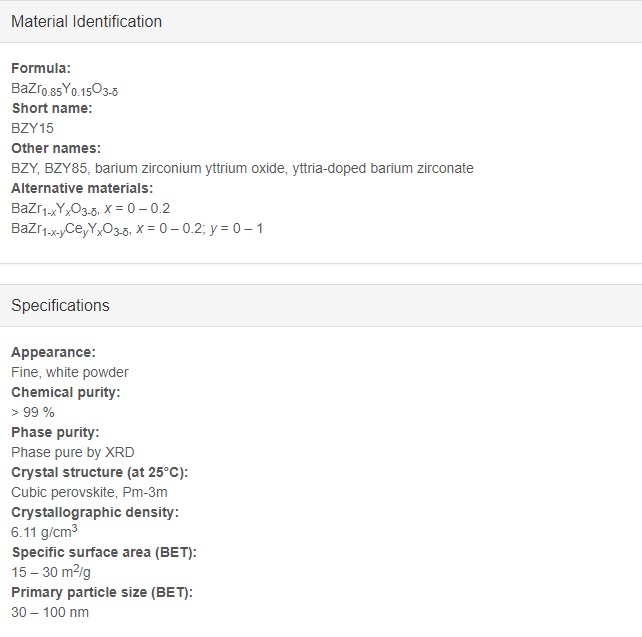
Task: Click the BaZr1-x-yCeyYxO3-δ alternative material line
Action: click(137, 229)
